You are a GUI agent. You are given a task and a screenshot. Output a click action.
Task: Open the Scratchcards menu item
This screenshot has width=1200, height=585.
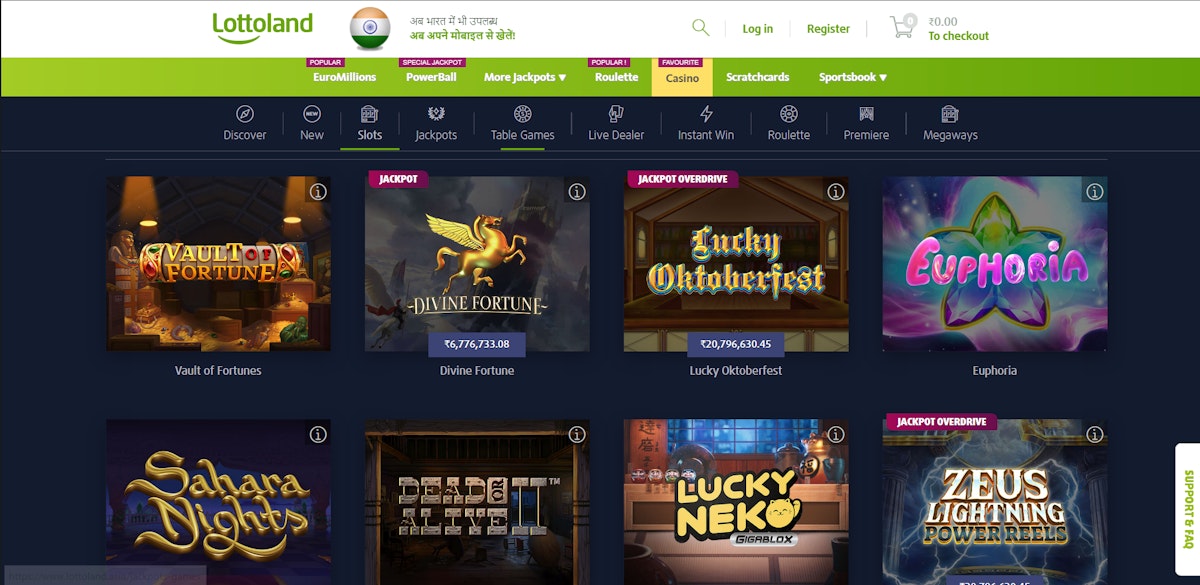point(757,77)
